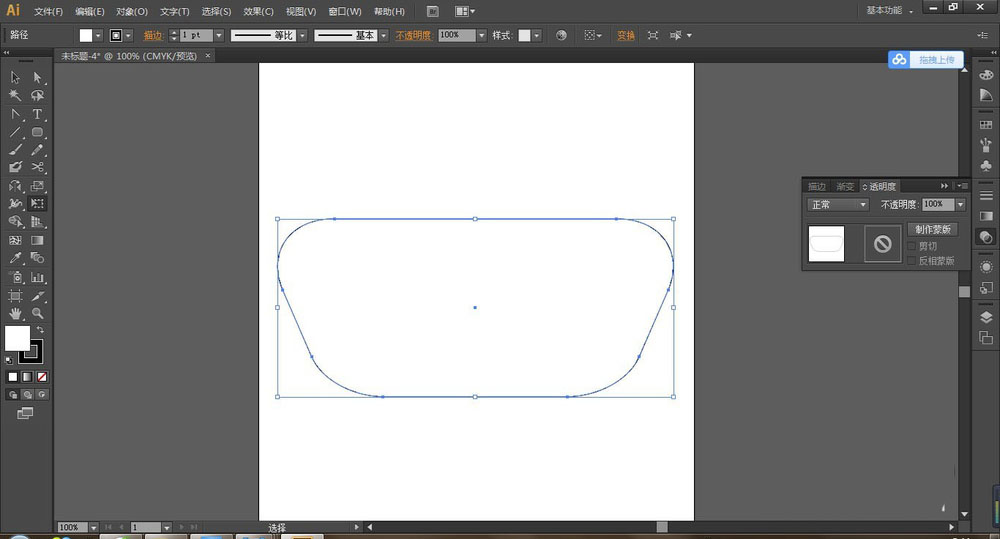Enable the 反相蒙版 (Invert Mask) checkbox
This screenshot has height=539, width=1000.
click(x=911, y=261)
